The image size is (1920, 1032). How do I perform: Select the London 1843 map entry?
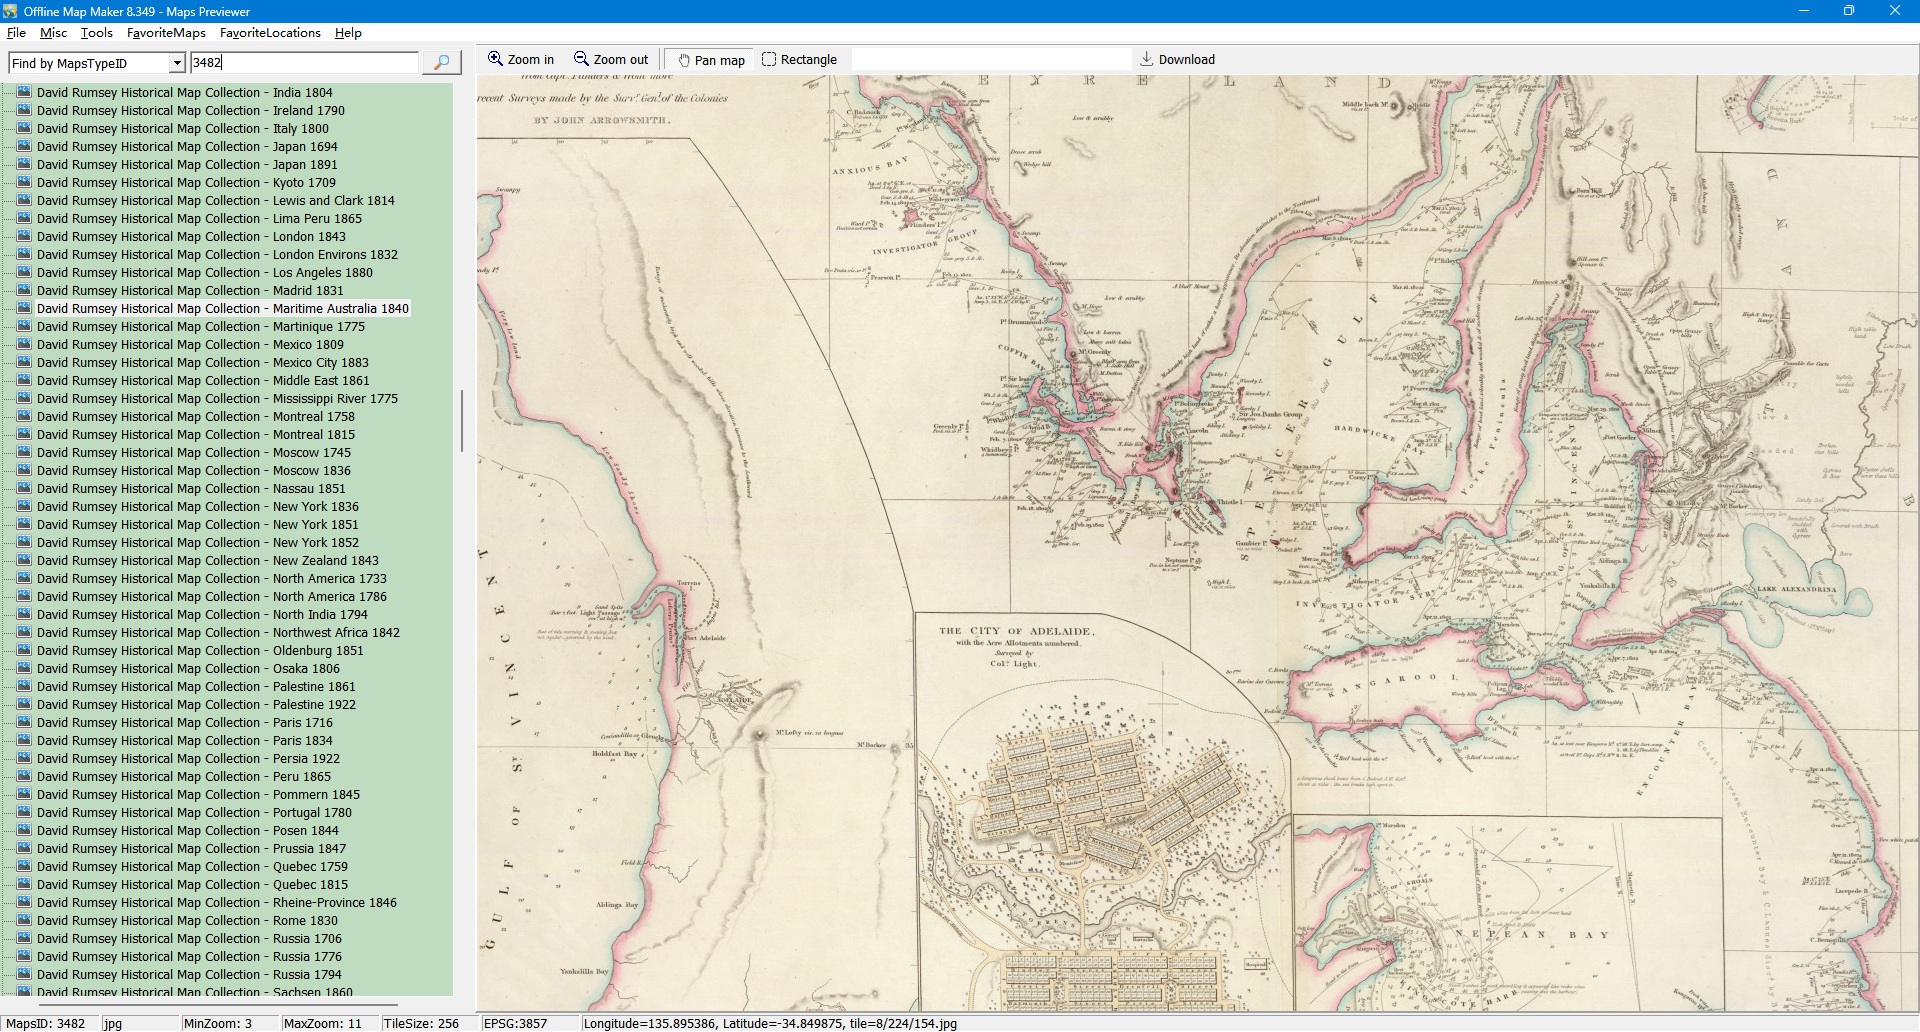pyautogui.click(x=191, y=237)
